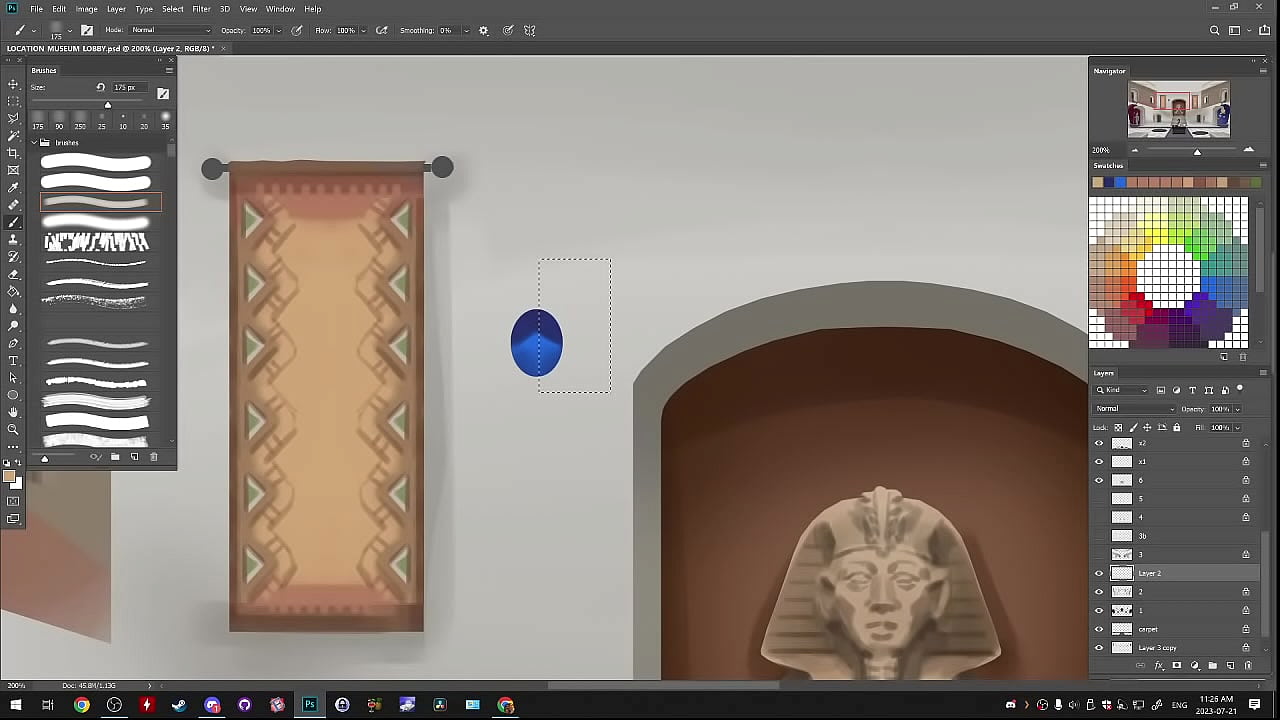Select the Ellipse shape tool
Image resolution: width=1280 pixels, height=720 pixels.
[x=13, y=395]
